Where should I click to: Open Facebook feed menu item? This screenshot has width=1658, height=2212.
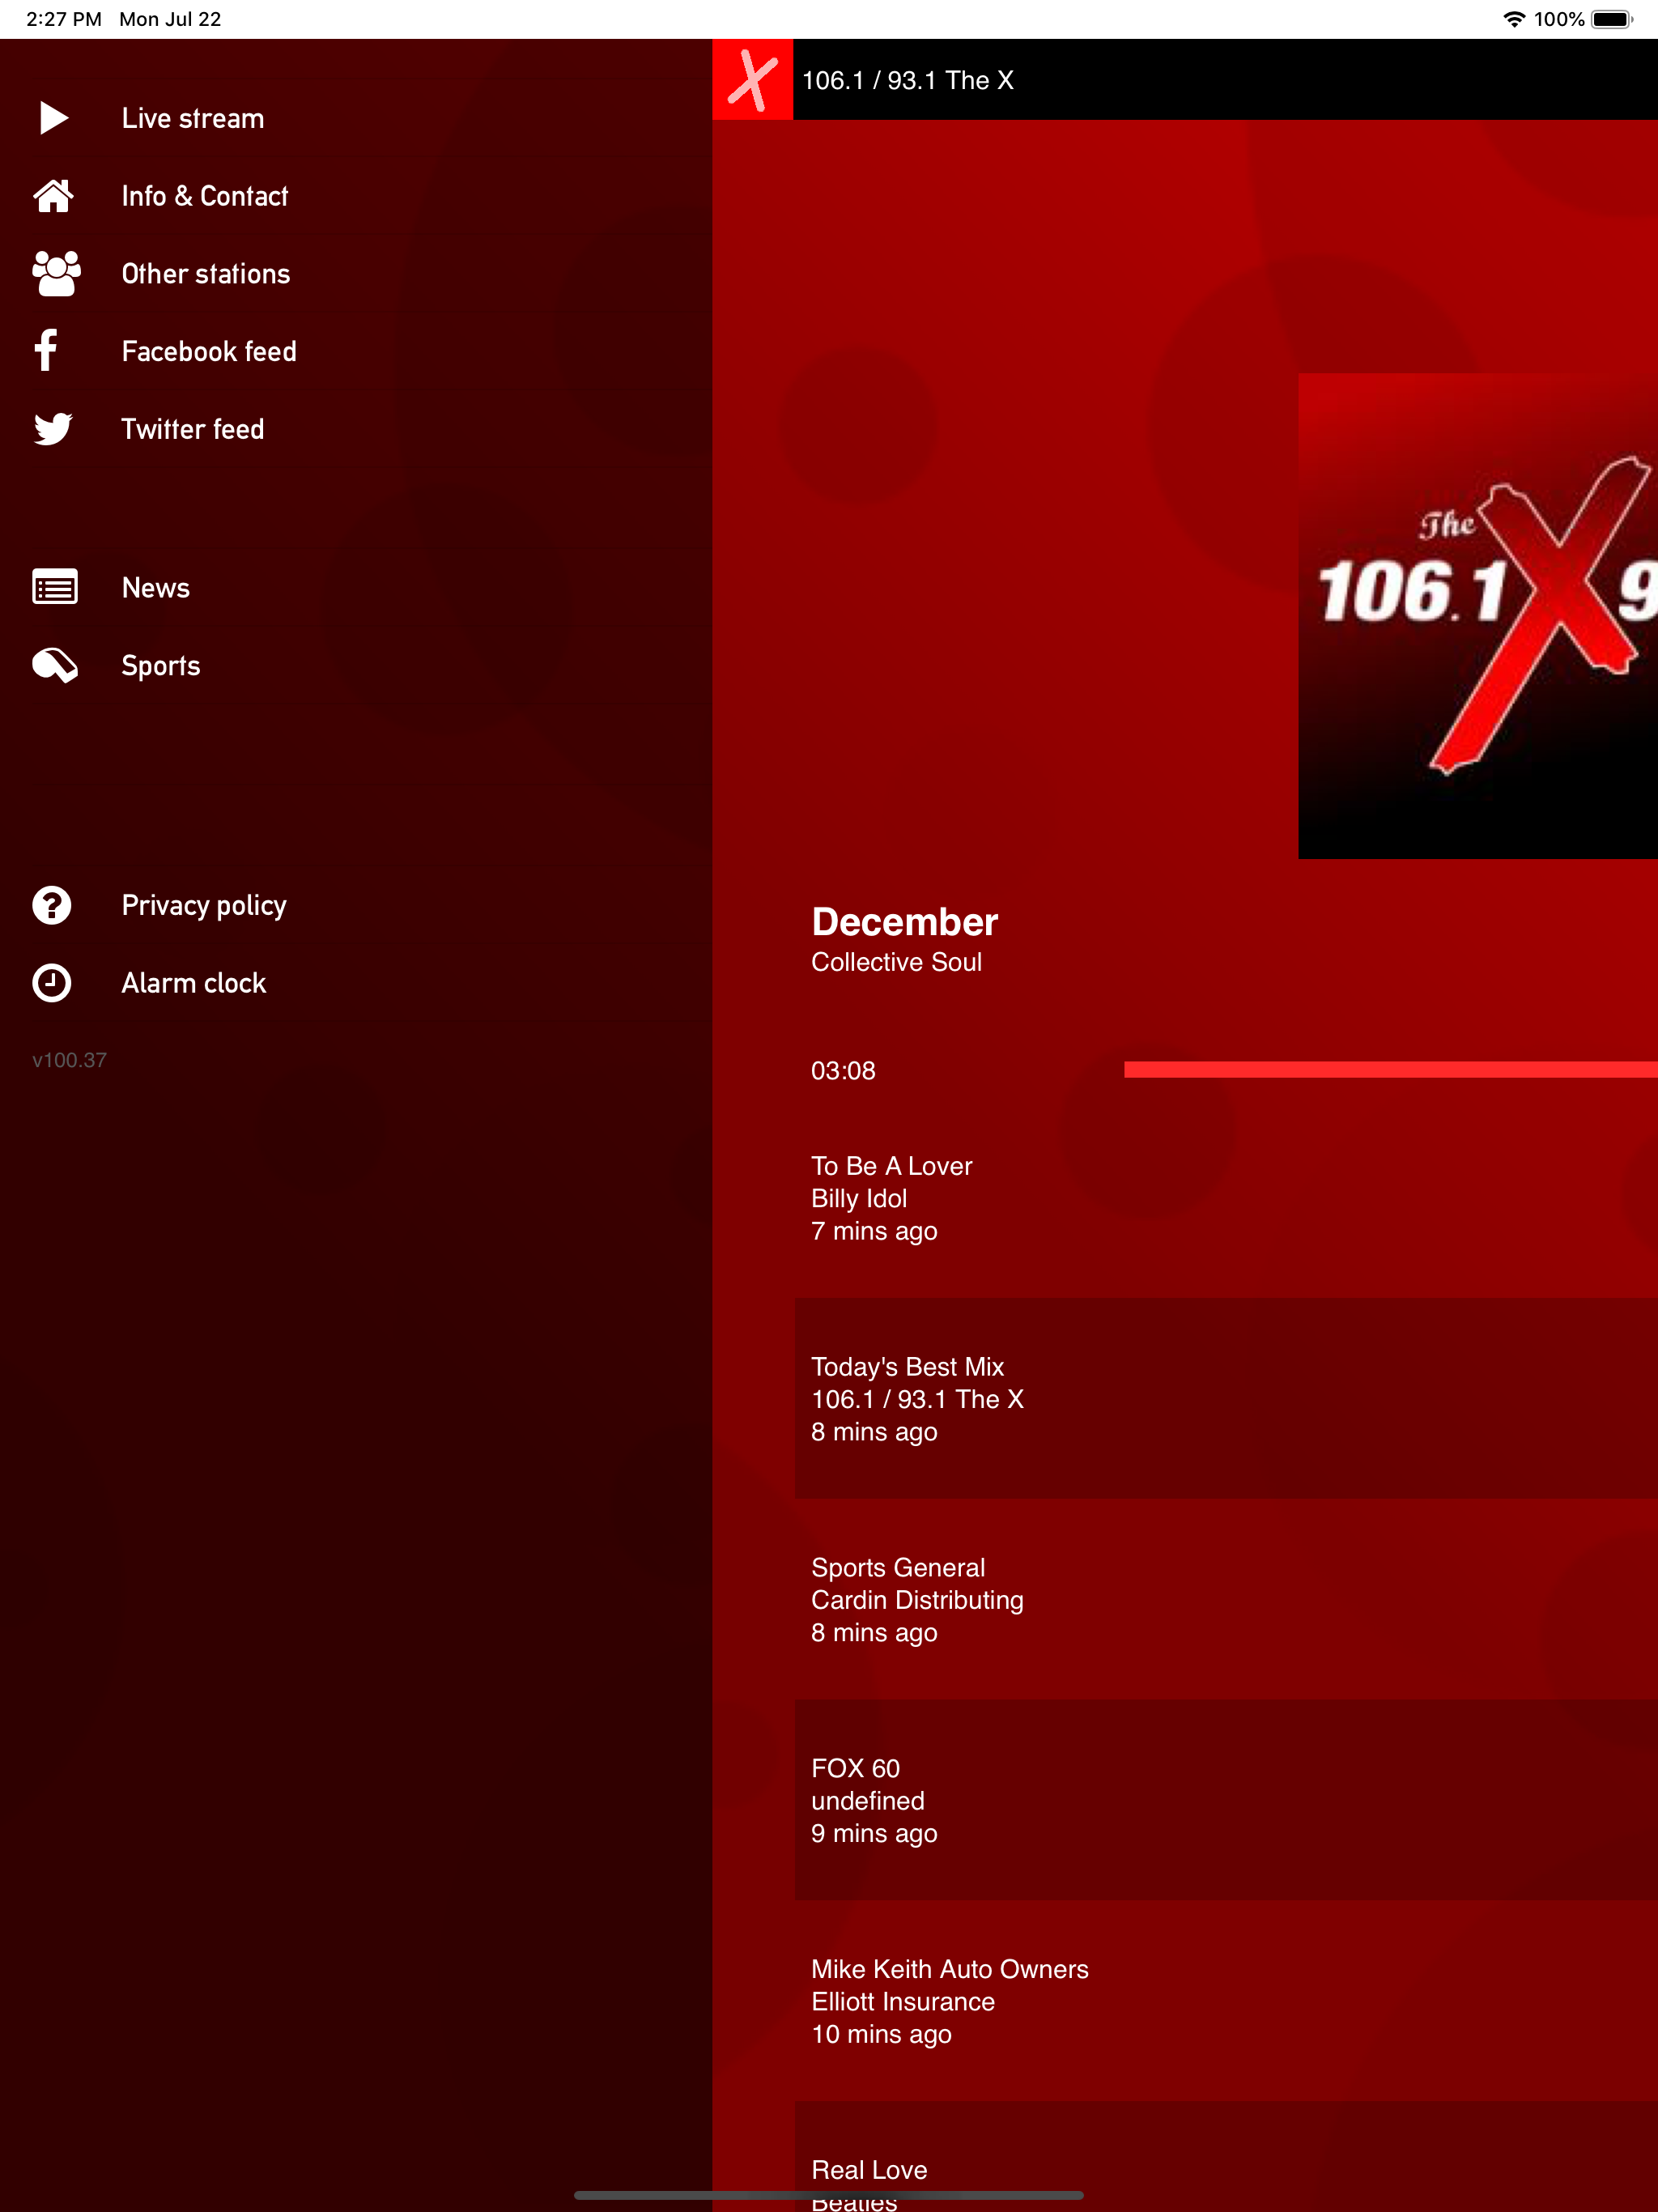click(356, 351)
